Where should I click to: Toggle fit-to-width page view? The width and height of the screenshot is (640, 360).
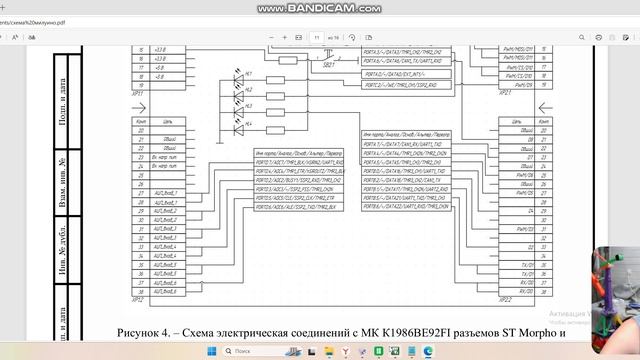[x=299, y=37]
